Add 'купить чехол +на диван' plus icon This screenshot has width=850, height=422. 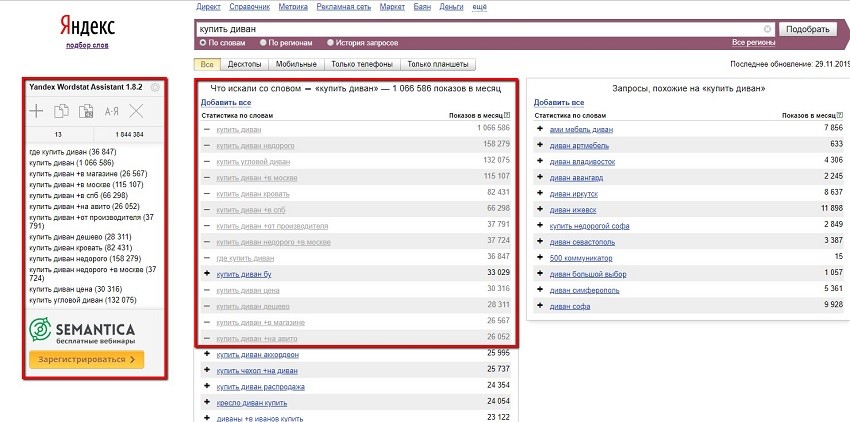point(207,370)
